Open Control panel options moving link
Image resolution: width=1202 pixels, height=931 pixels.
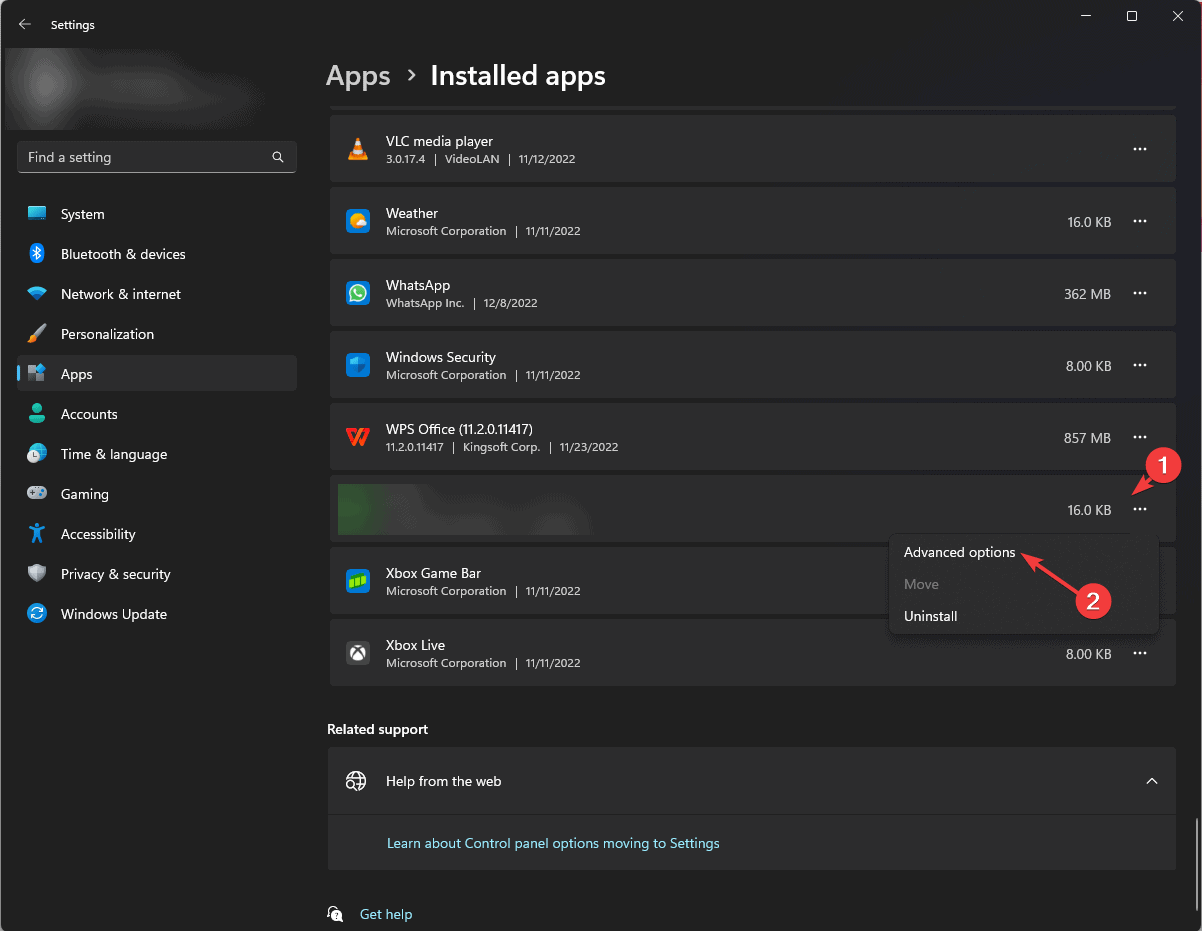(x=553, y=843)
